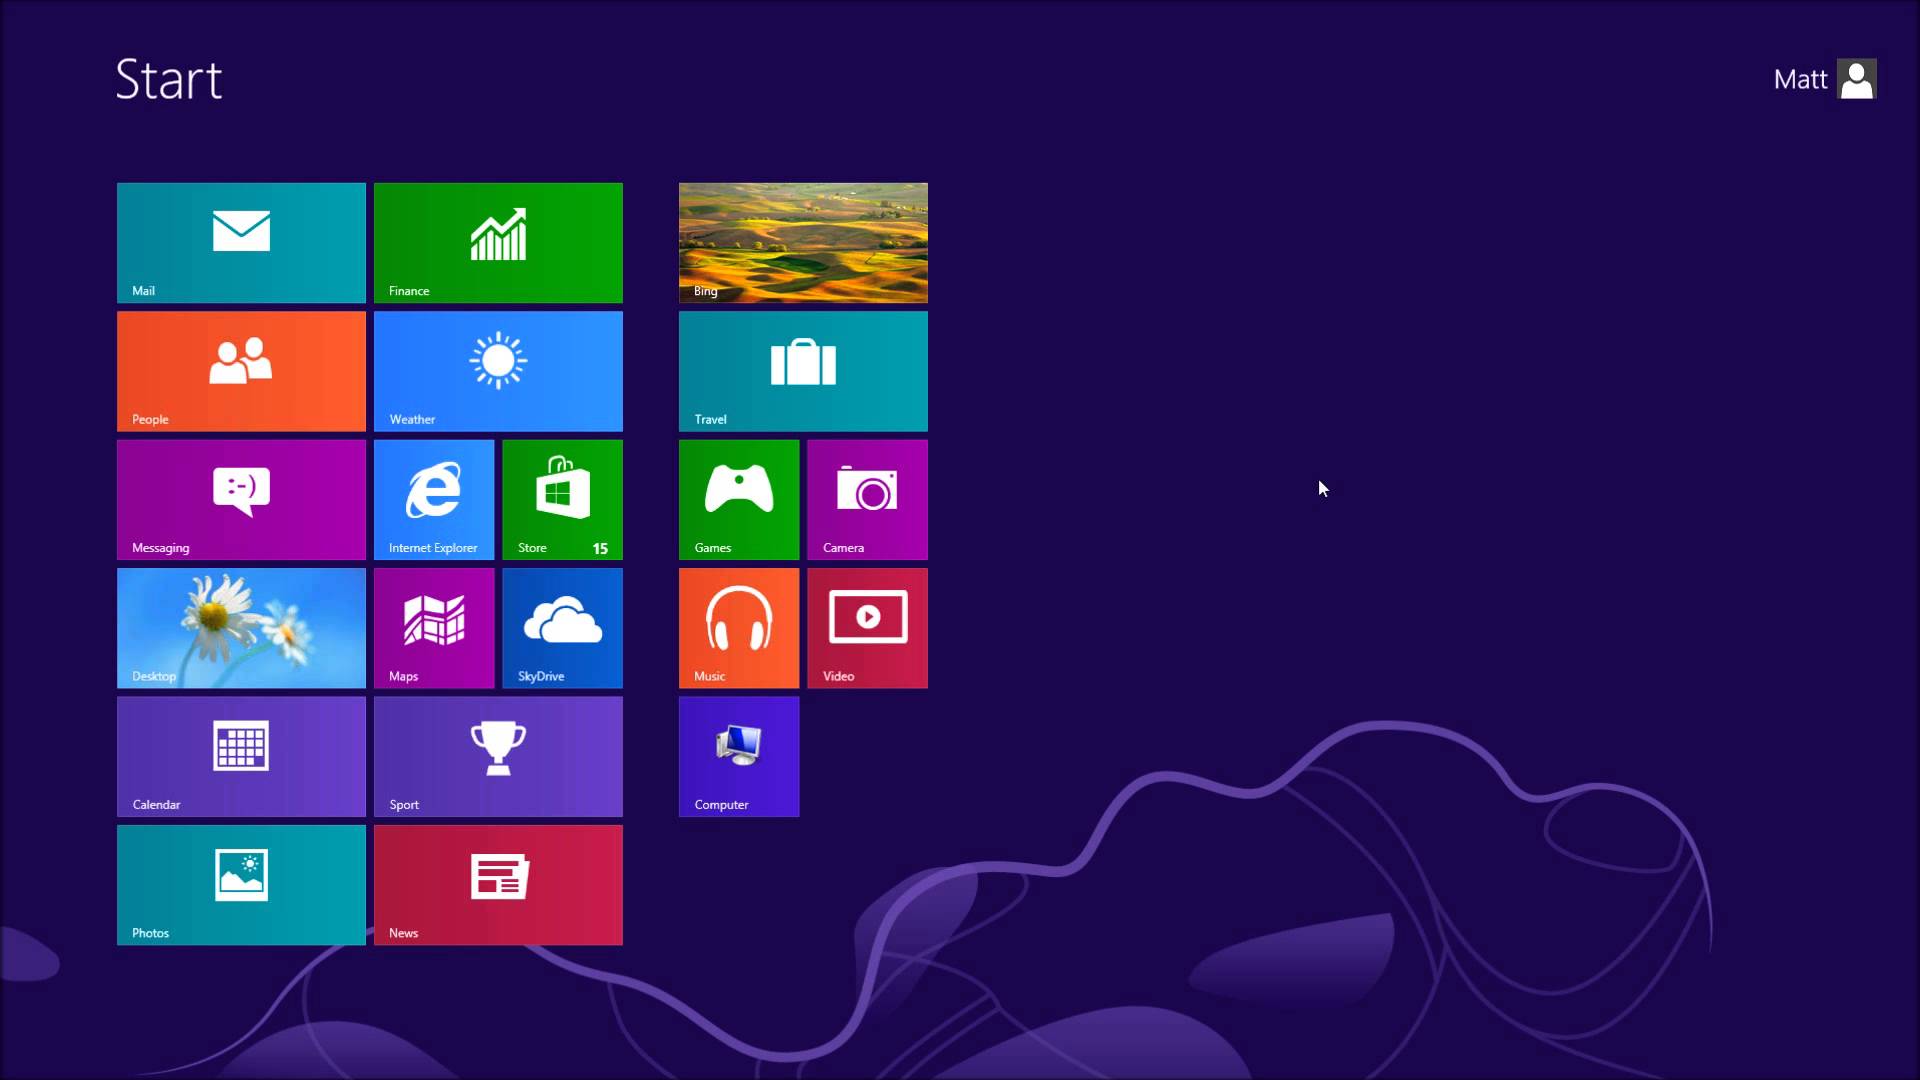Launch the Photos tile

(241, 885)
